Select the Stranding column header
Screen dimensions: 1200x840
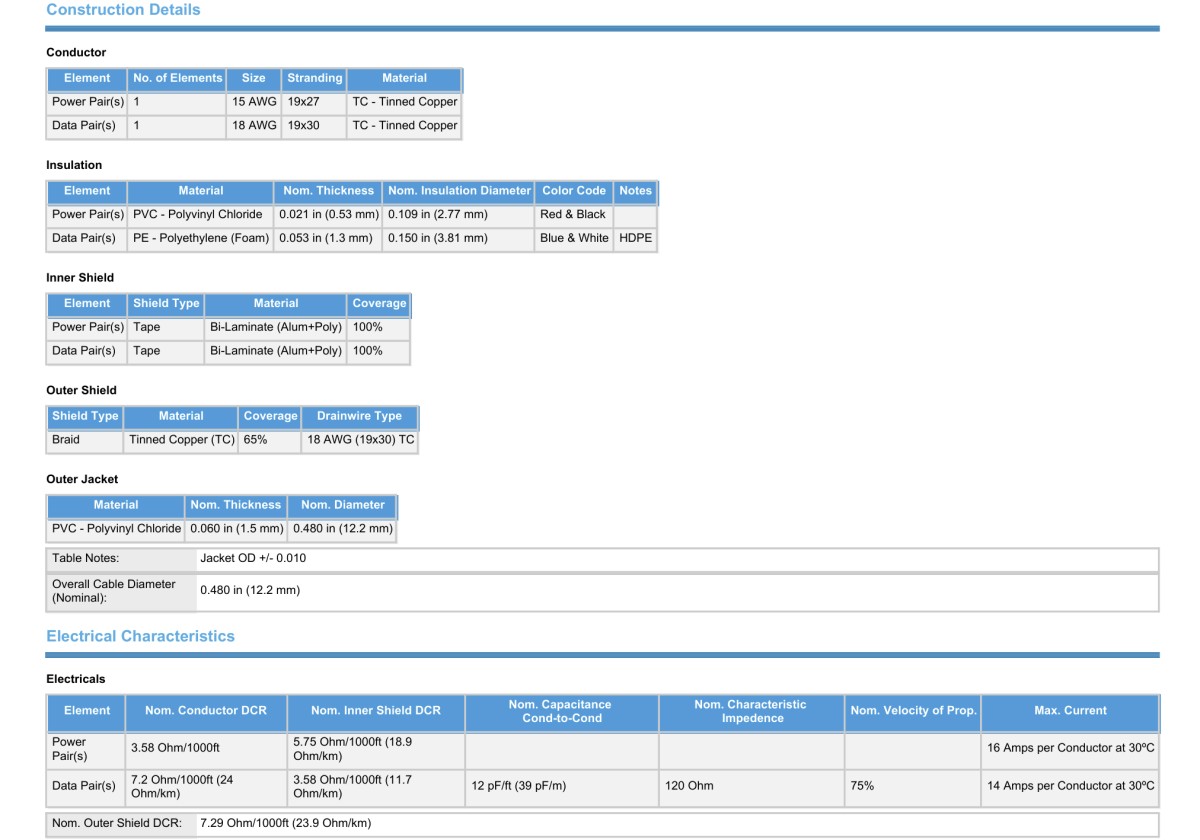tap(314, 78)
